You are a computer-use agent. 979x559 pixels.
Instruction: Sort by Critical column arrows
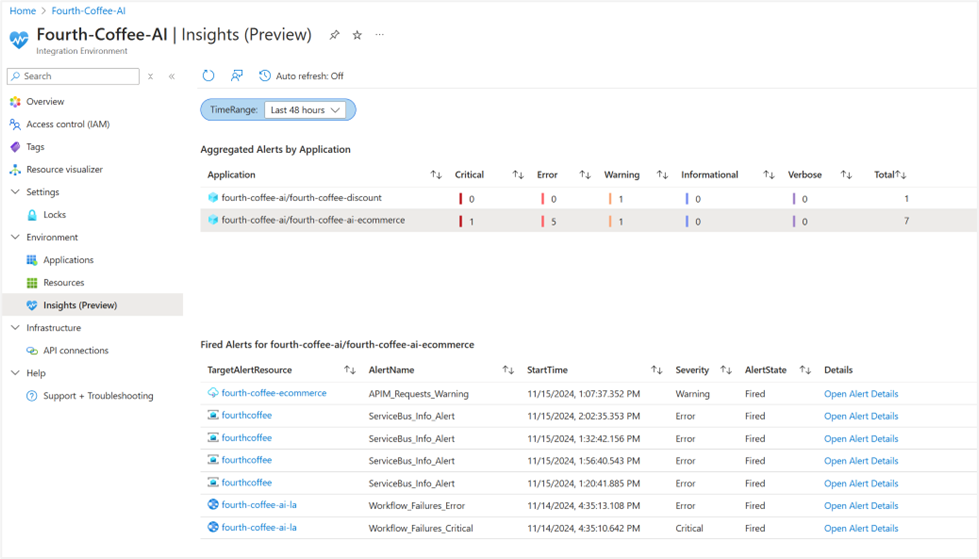click(518, 175)
